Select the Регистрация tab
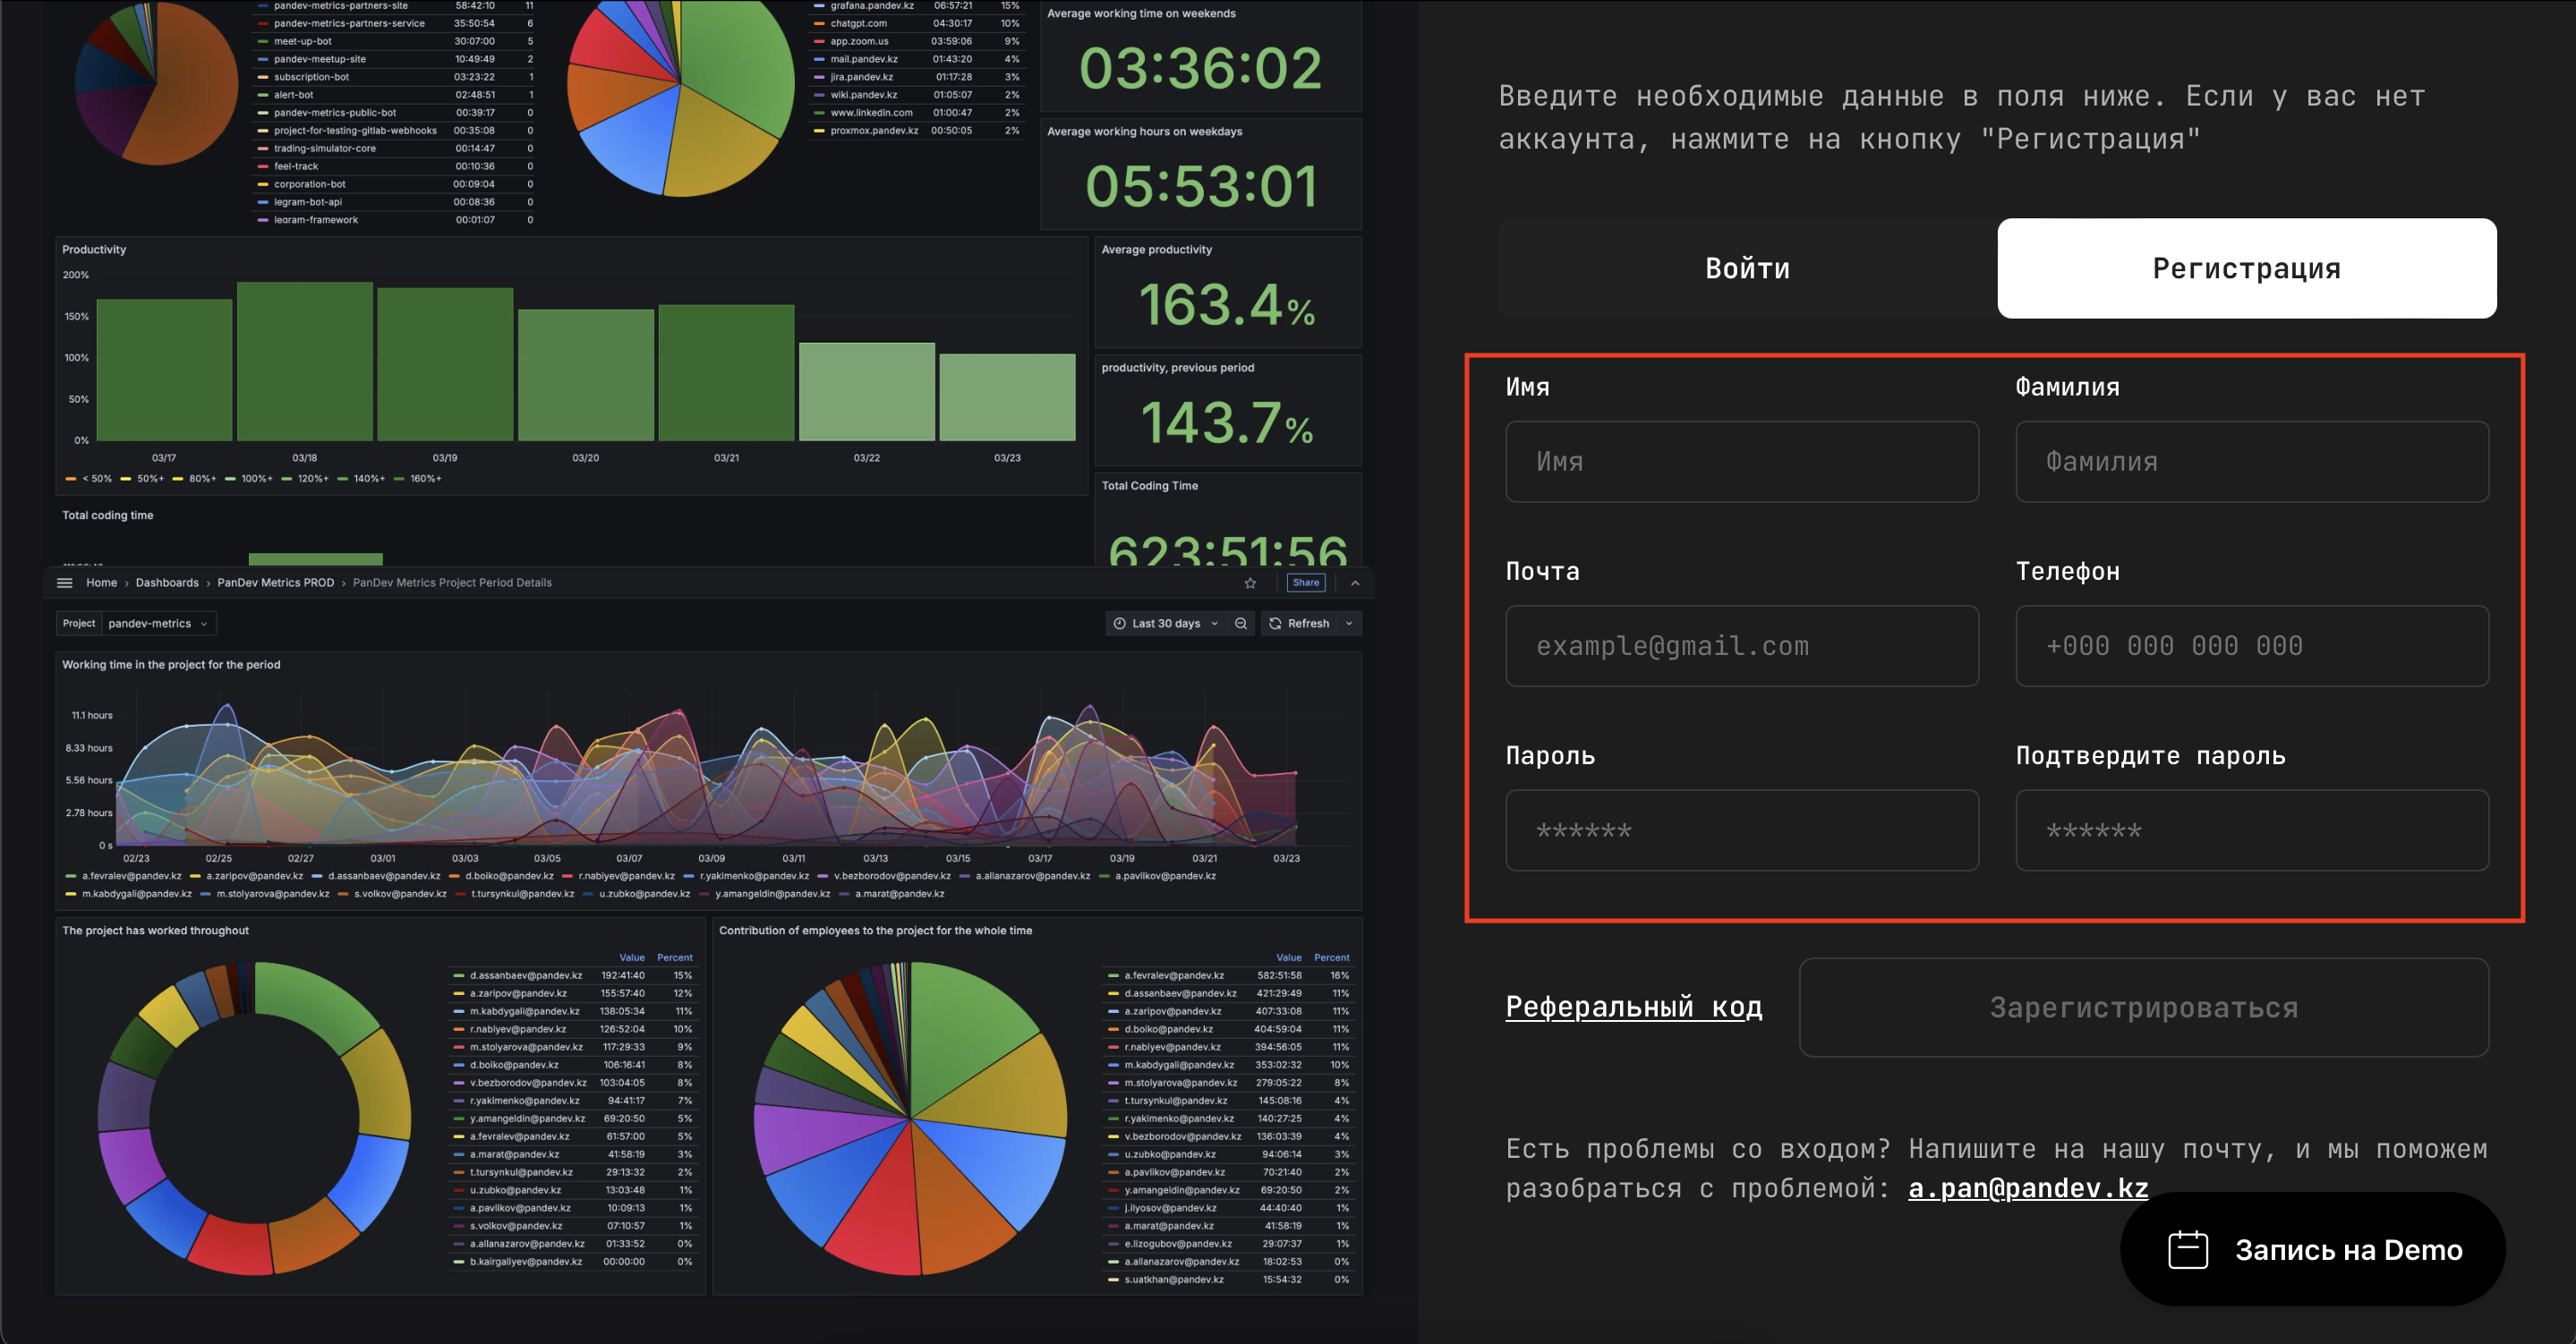This screenshot has height=1344, width=2576. (x=2246, y=268)
